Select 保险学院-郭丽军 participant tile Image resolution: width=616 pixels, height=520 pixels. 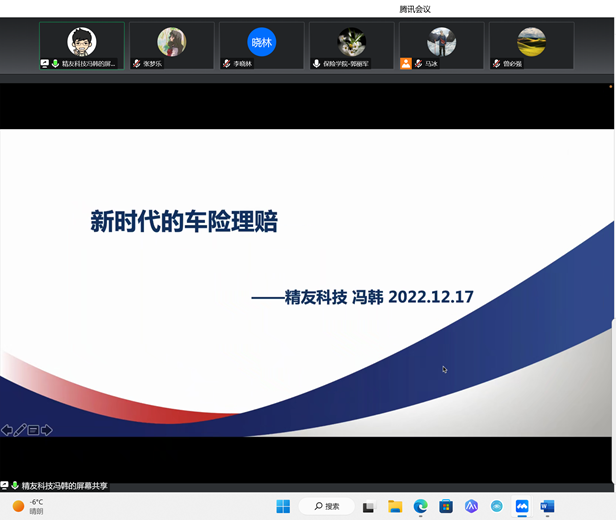pos(351,45)
